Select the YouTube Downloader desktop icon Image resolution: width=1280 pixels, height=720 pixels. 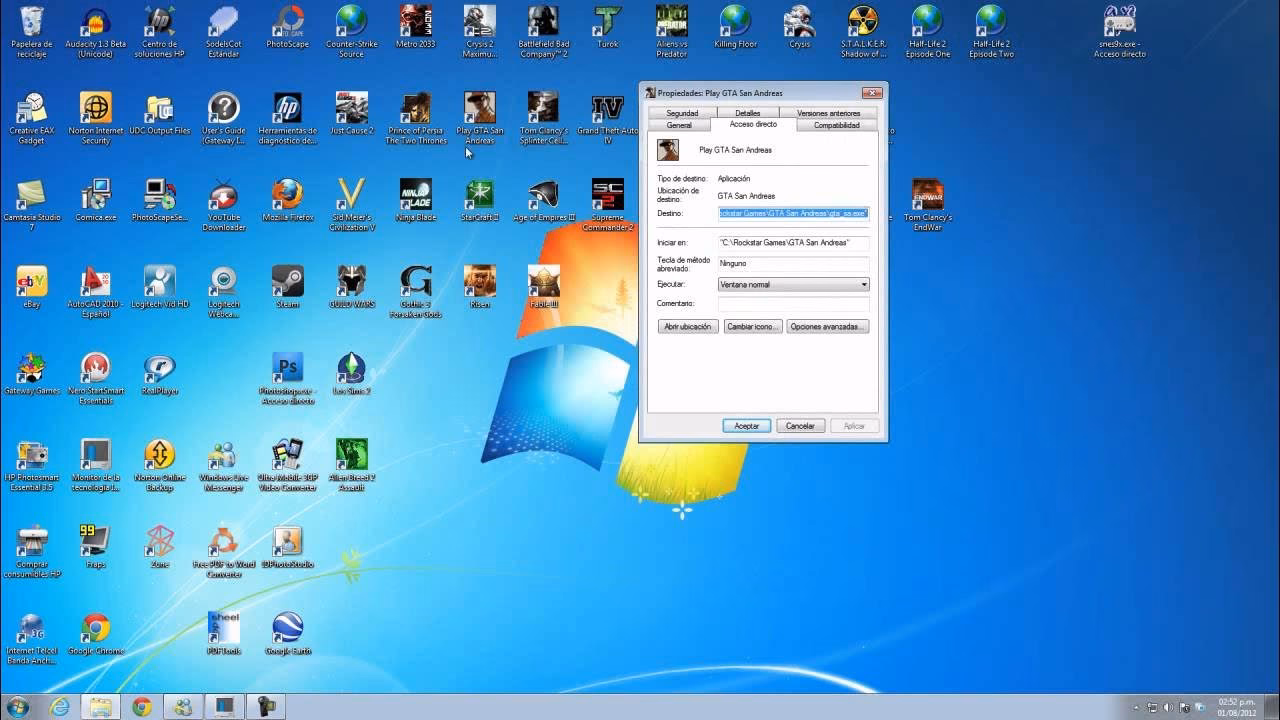[x=223, y=204]
